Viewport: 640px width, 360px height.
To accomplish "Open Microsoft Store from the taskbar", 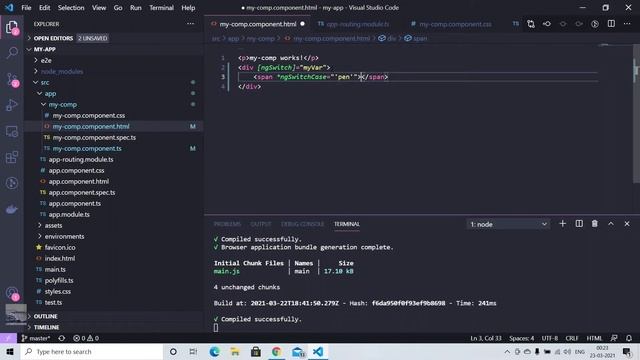I will pyautogui.click(x=256, y=351).
